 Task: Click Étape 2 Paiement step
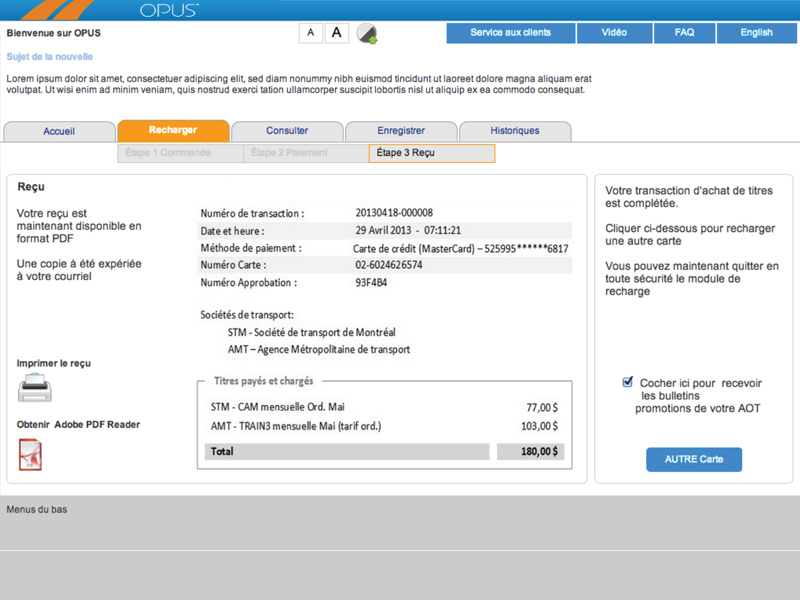click(306, 153)
